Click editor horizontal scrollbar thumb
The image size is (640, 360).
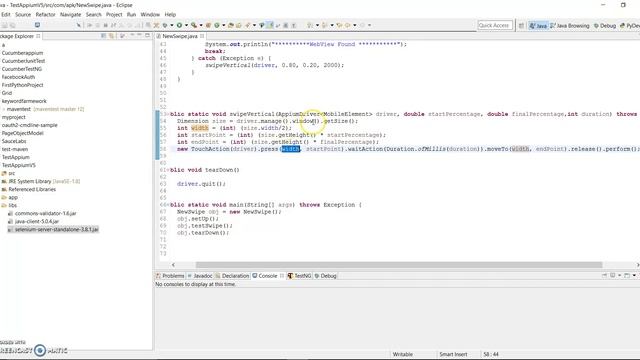[399, 264]
